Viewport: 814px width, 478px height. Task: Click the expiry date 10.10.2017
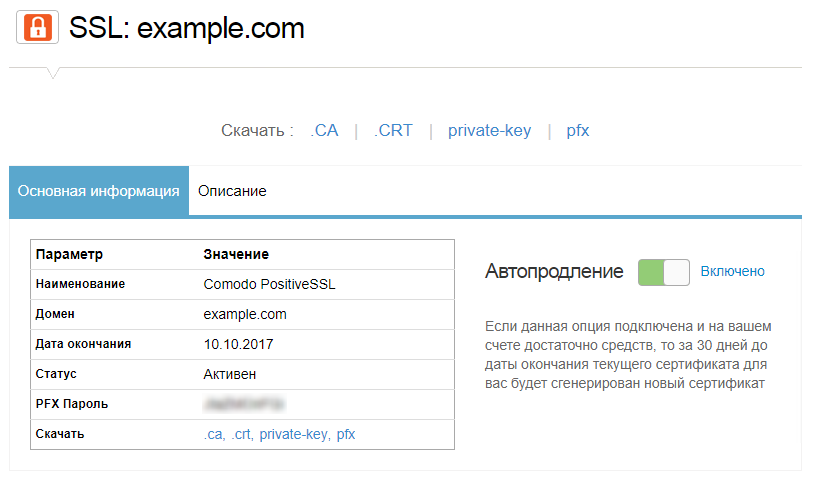point(238,344)
